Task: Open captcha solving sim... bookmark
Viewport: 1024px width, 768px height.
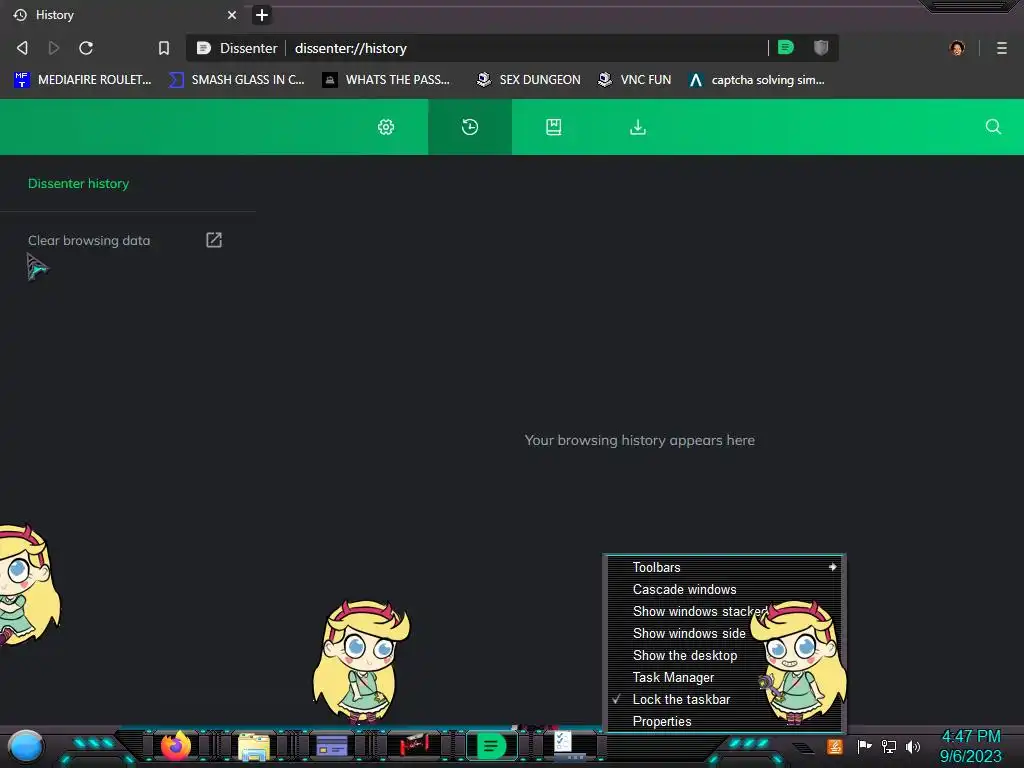Action: 756,80
